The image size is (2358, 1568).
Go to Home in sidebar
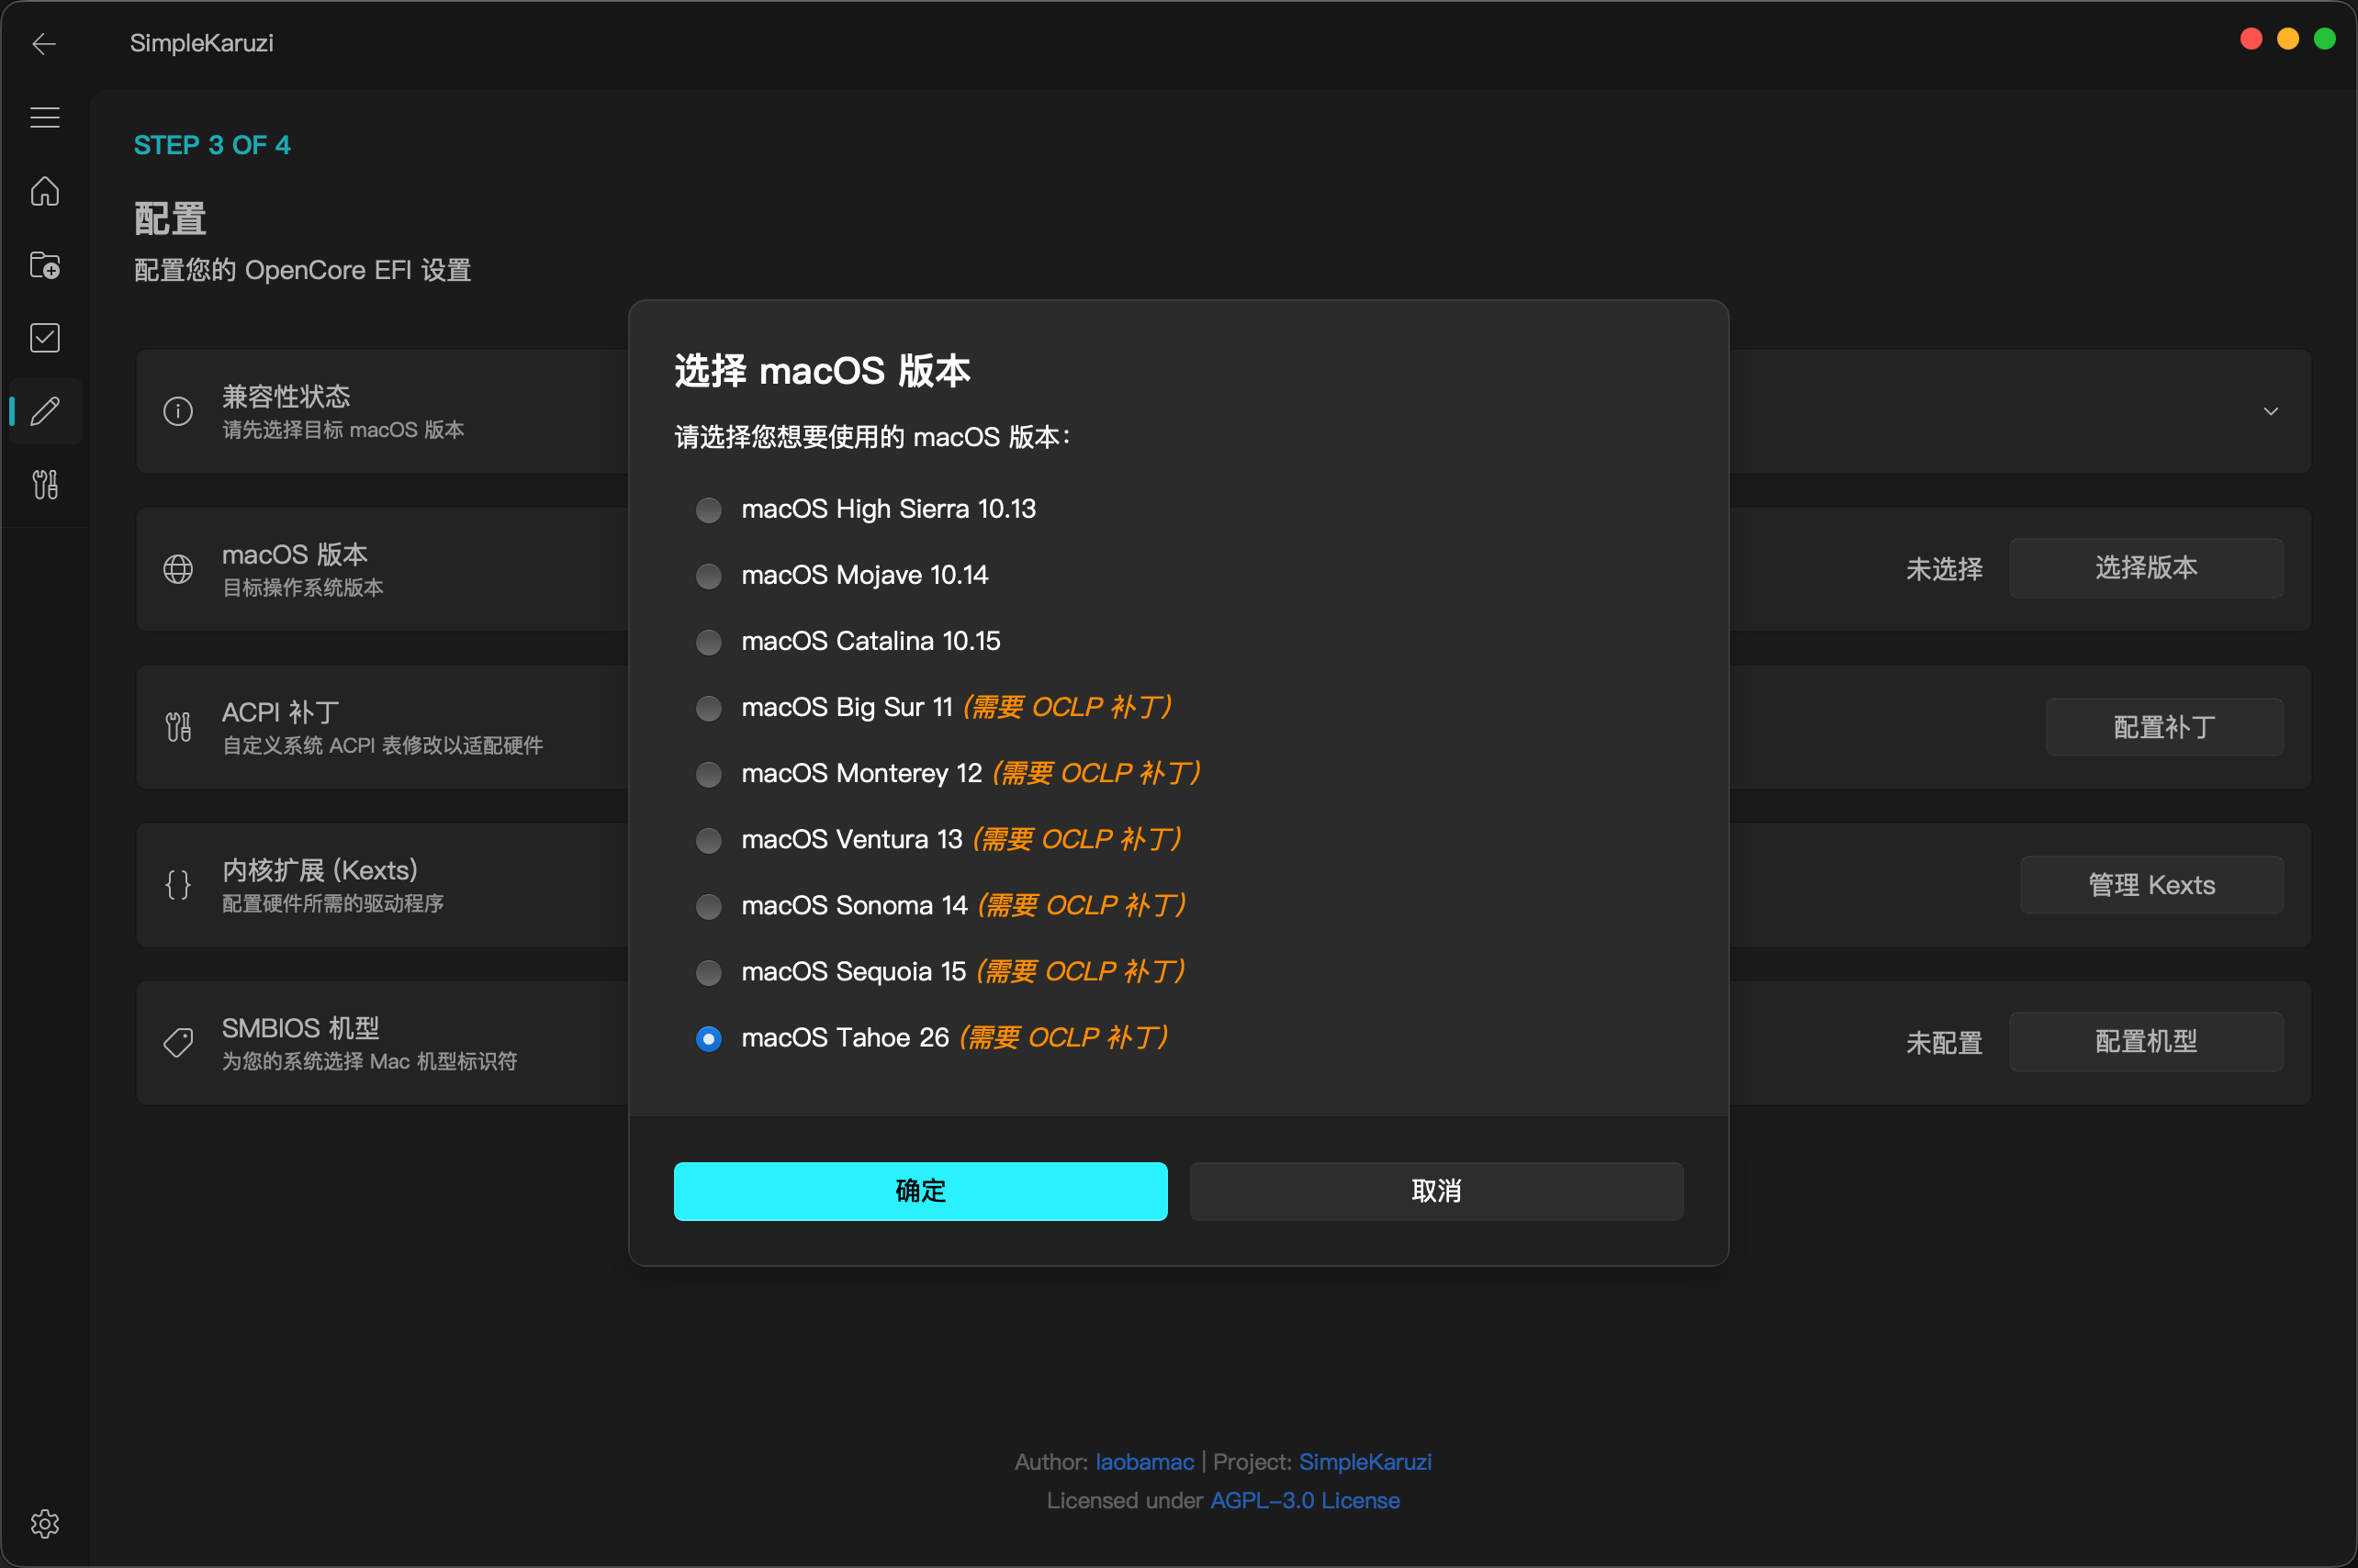[44, 190]
